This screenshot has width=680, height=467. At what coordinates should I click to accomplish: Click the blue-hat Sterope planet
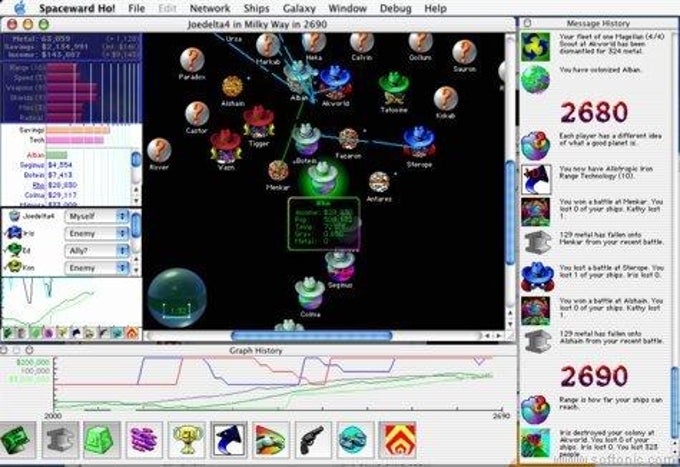(x=419, y=143)
